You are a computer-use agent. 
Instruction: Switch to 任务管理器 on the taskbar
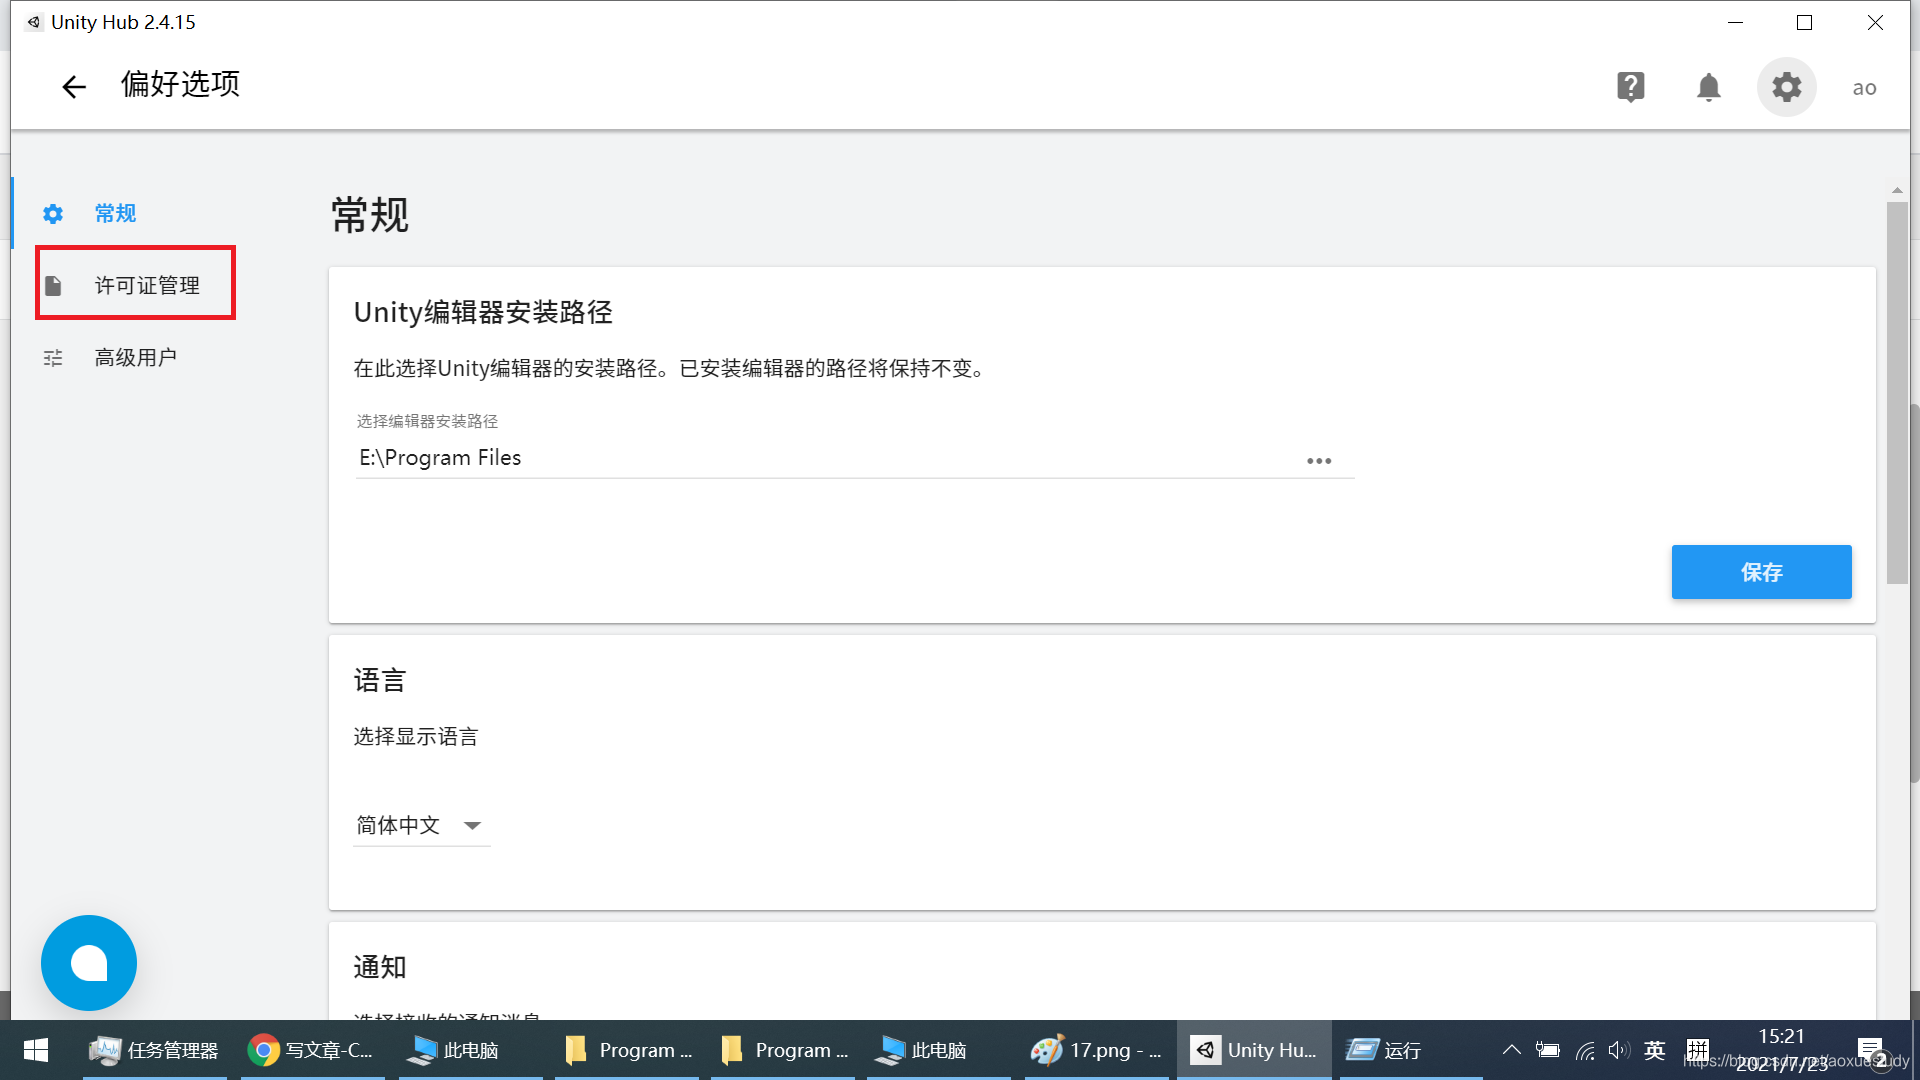(x=154, y=1050)
